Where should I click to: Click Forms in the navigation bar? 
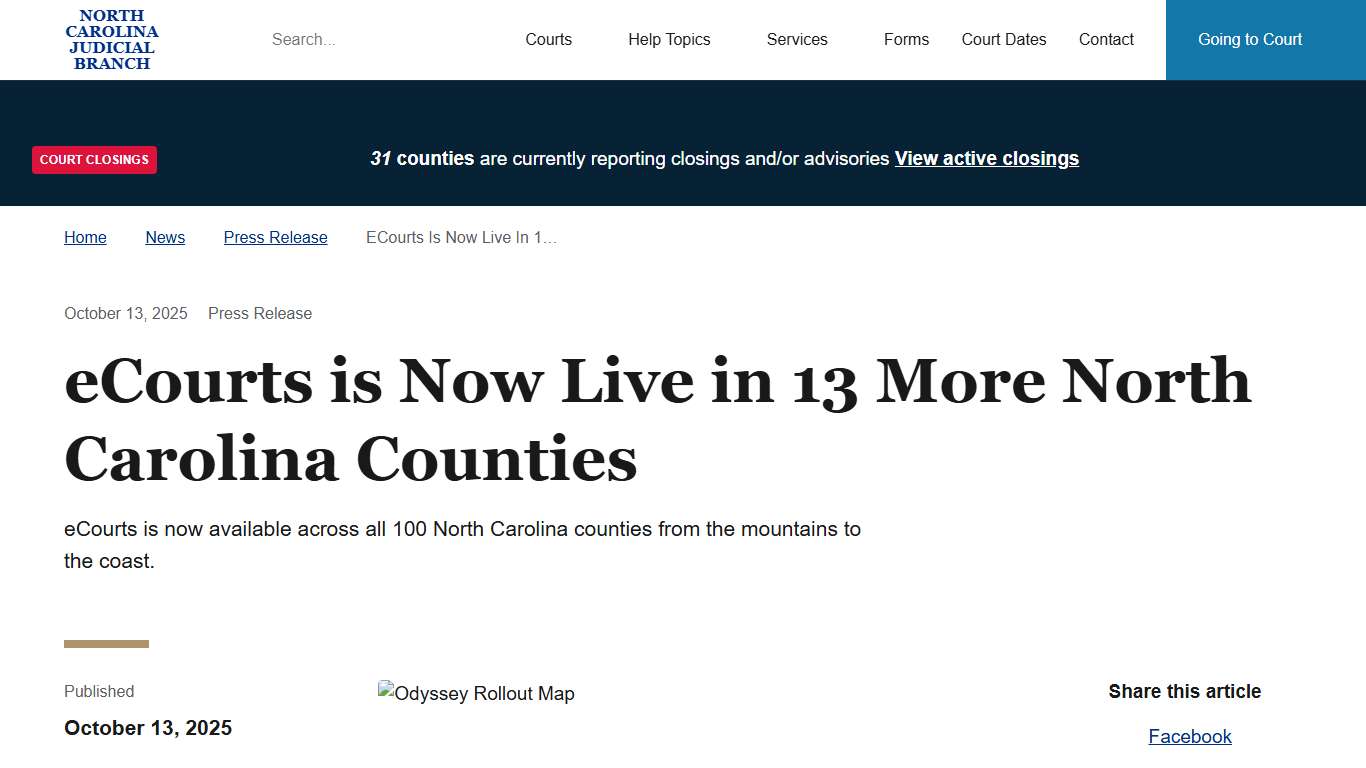point(906,39)
